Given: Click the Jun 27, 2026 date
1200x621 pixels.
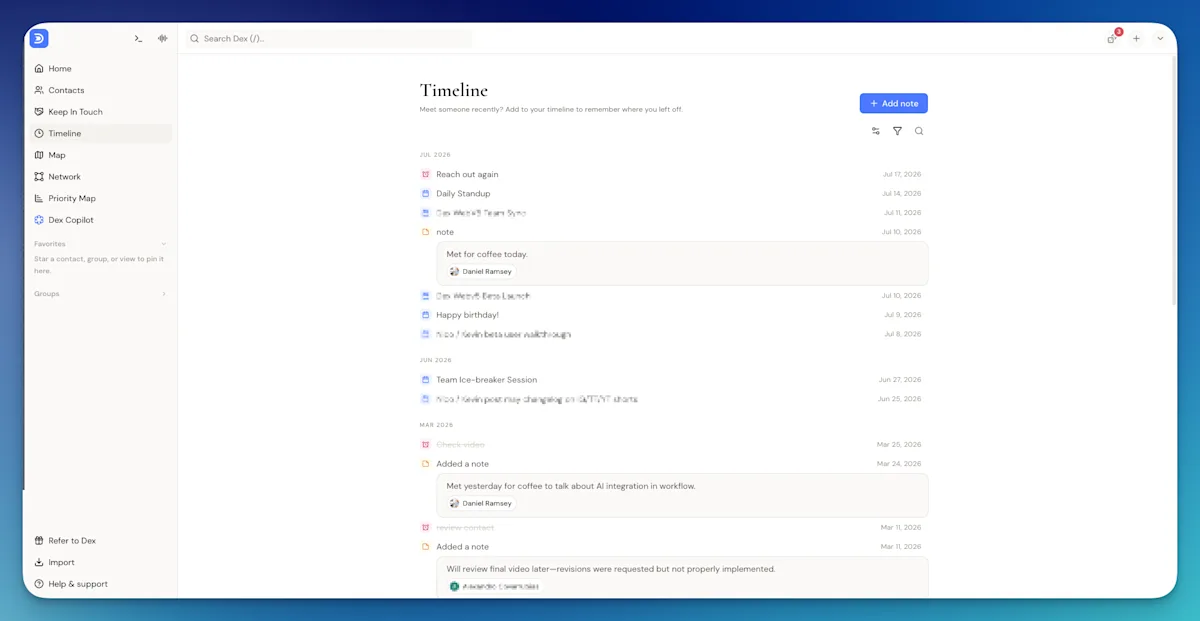Looking at the screenshot, I should click(x=900, y=380).
